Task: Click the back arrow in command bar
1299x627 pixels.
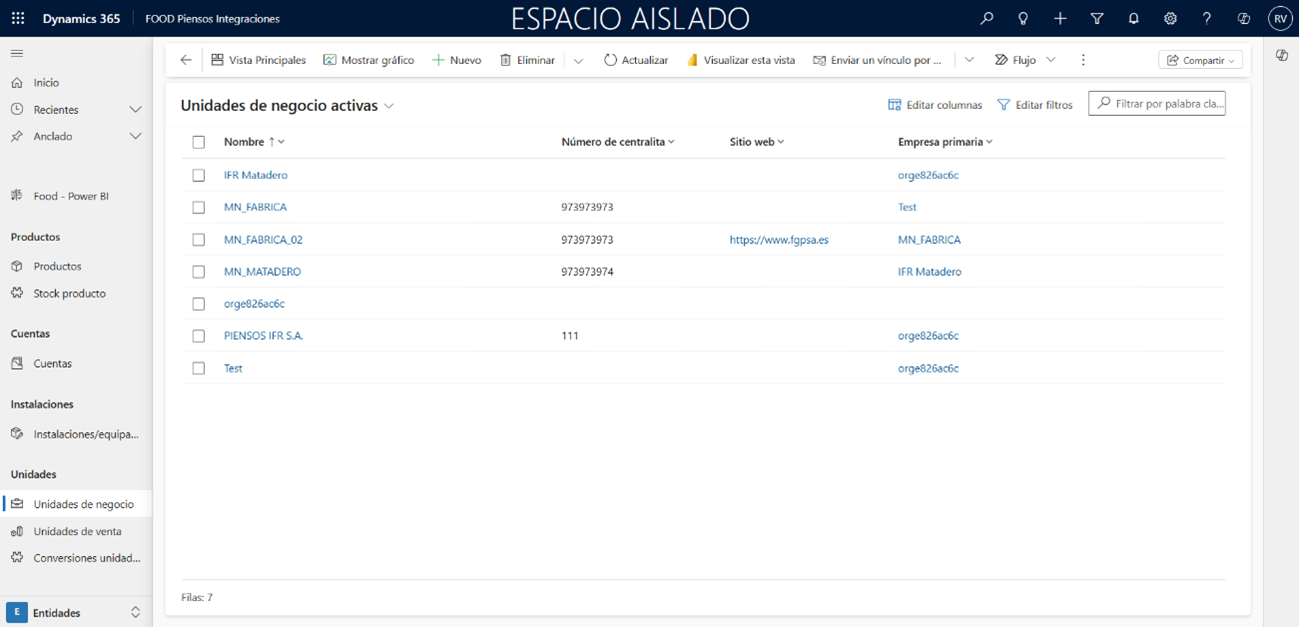Action: point(185,60)
